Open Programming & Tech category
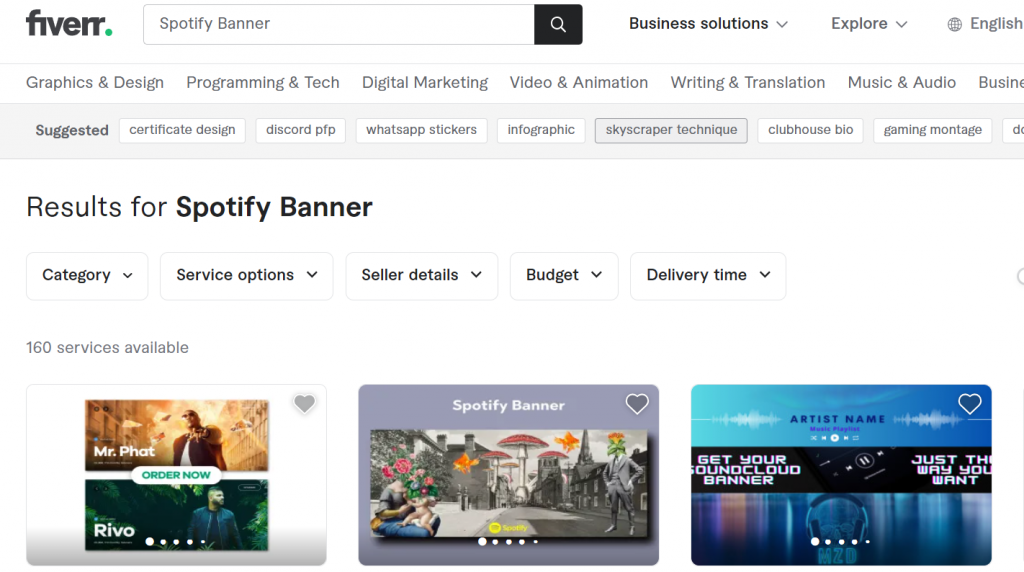 coord(263,82)
